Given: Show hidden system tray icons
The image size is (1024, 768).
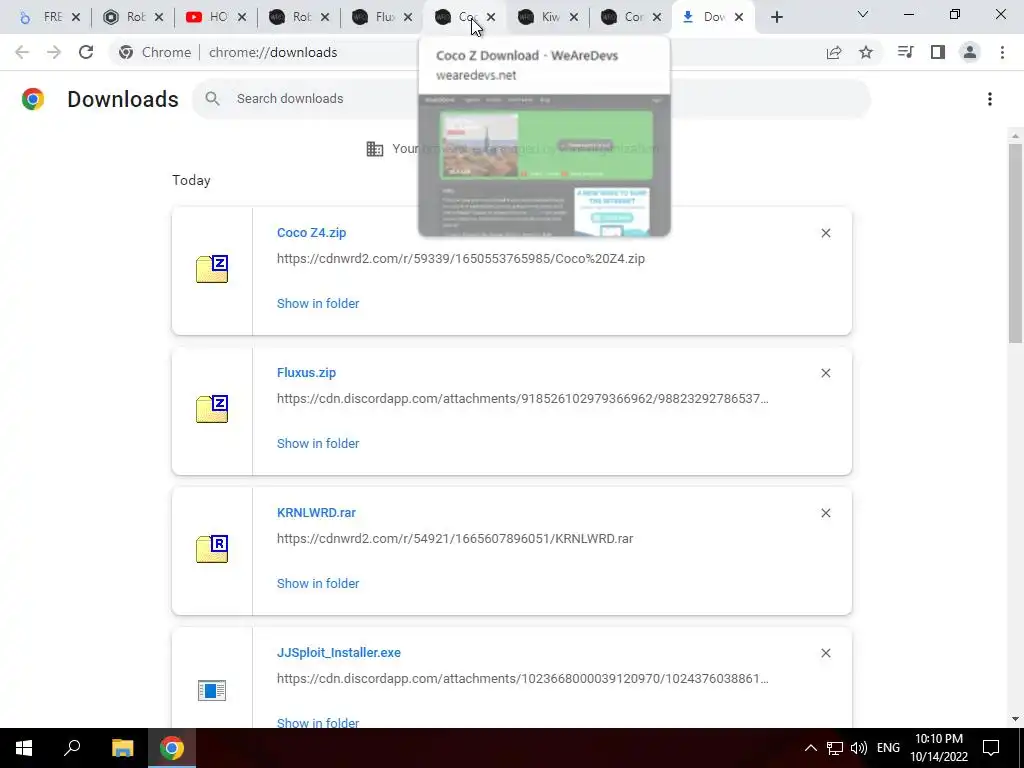Looking at the screenshot, I should pos(810,748).
